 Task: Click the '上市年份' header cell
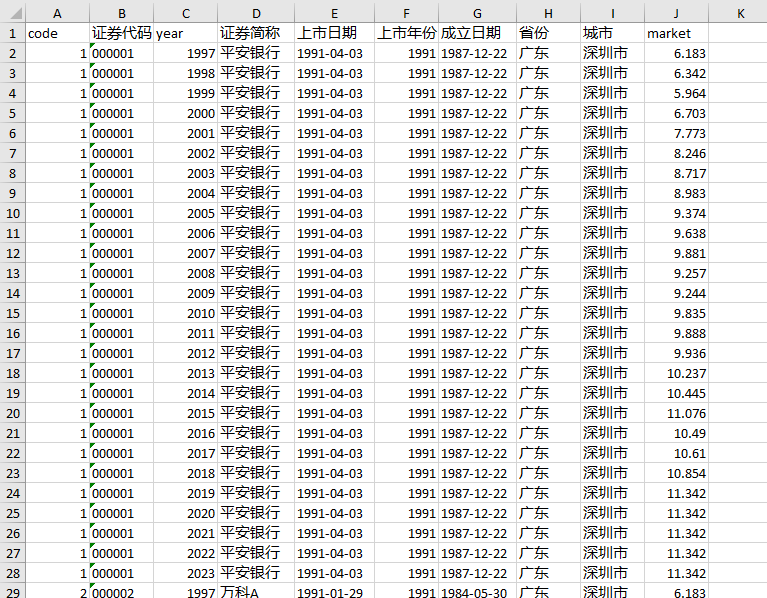pyautogui.click(x=406, y=33)
